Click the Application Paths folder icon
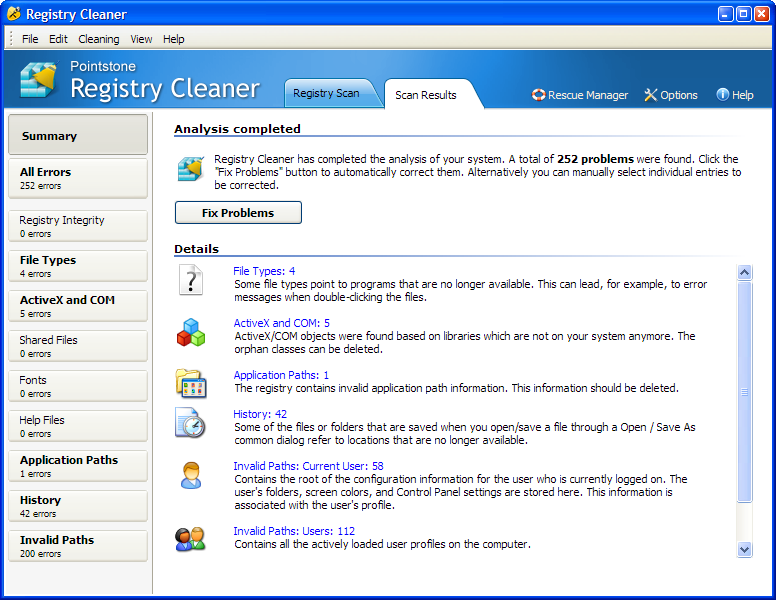This screenshot has width=776, height=600. 191,383
